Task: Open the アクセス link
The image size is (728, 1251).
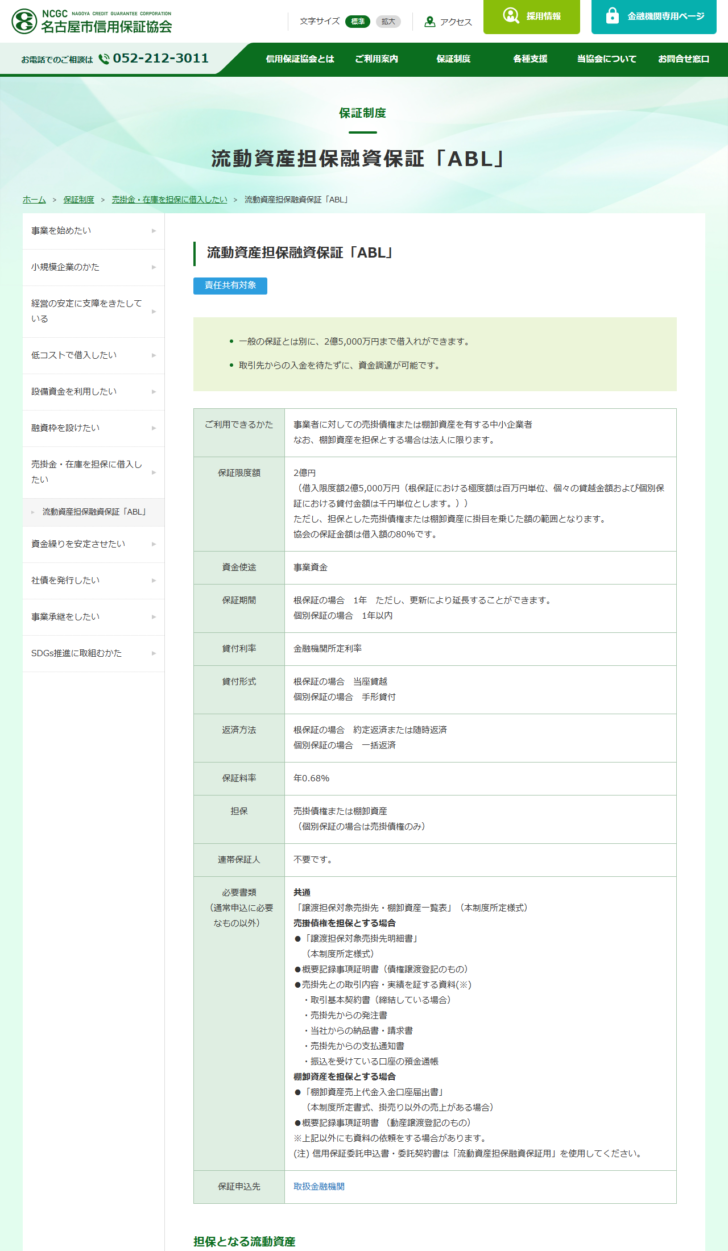Action: (448, 21)
